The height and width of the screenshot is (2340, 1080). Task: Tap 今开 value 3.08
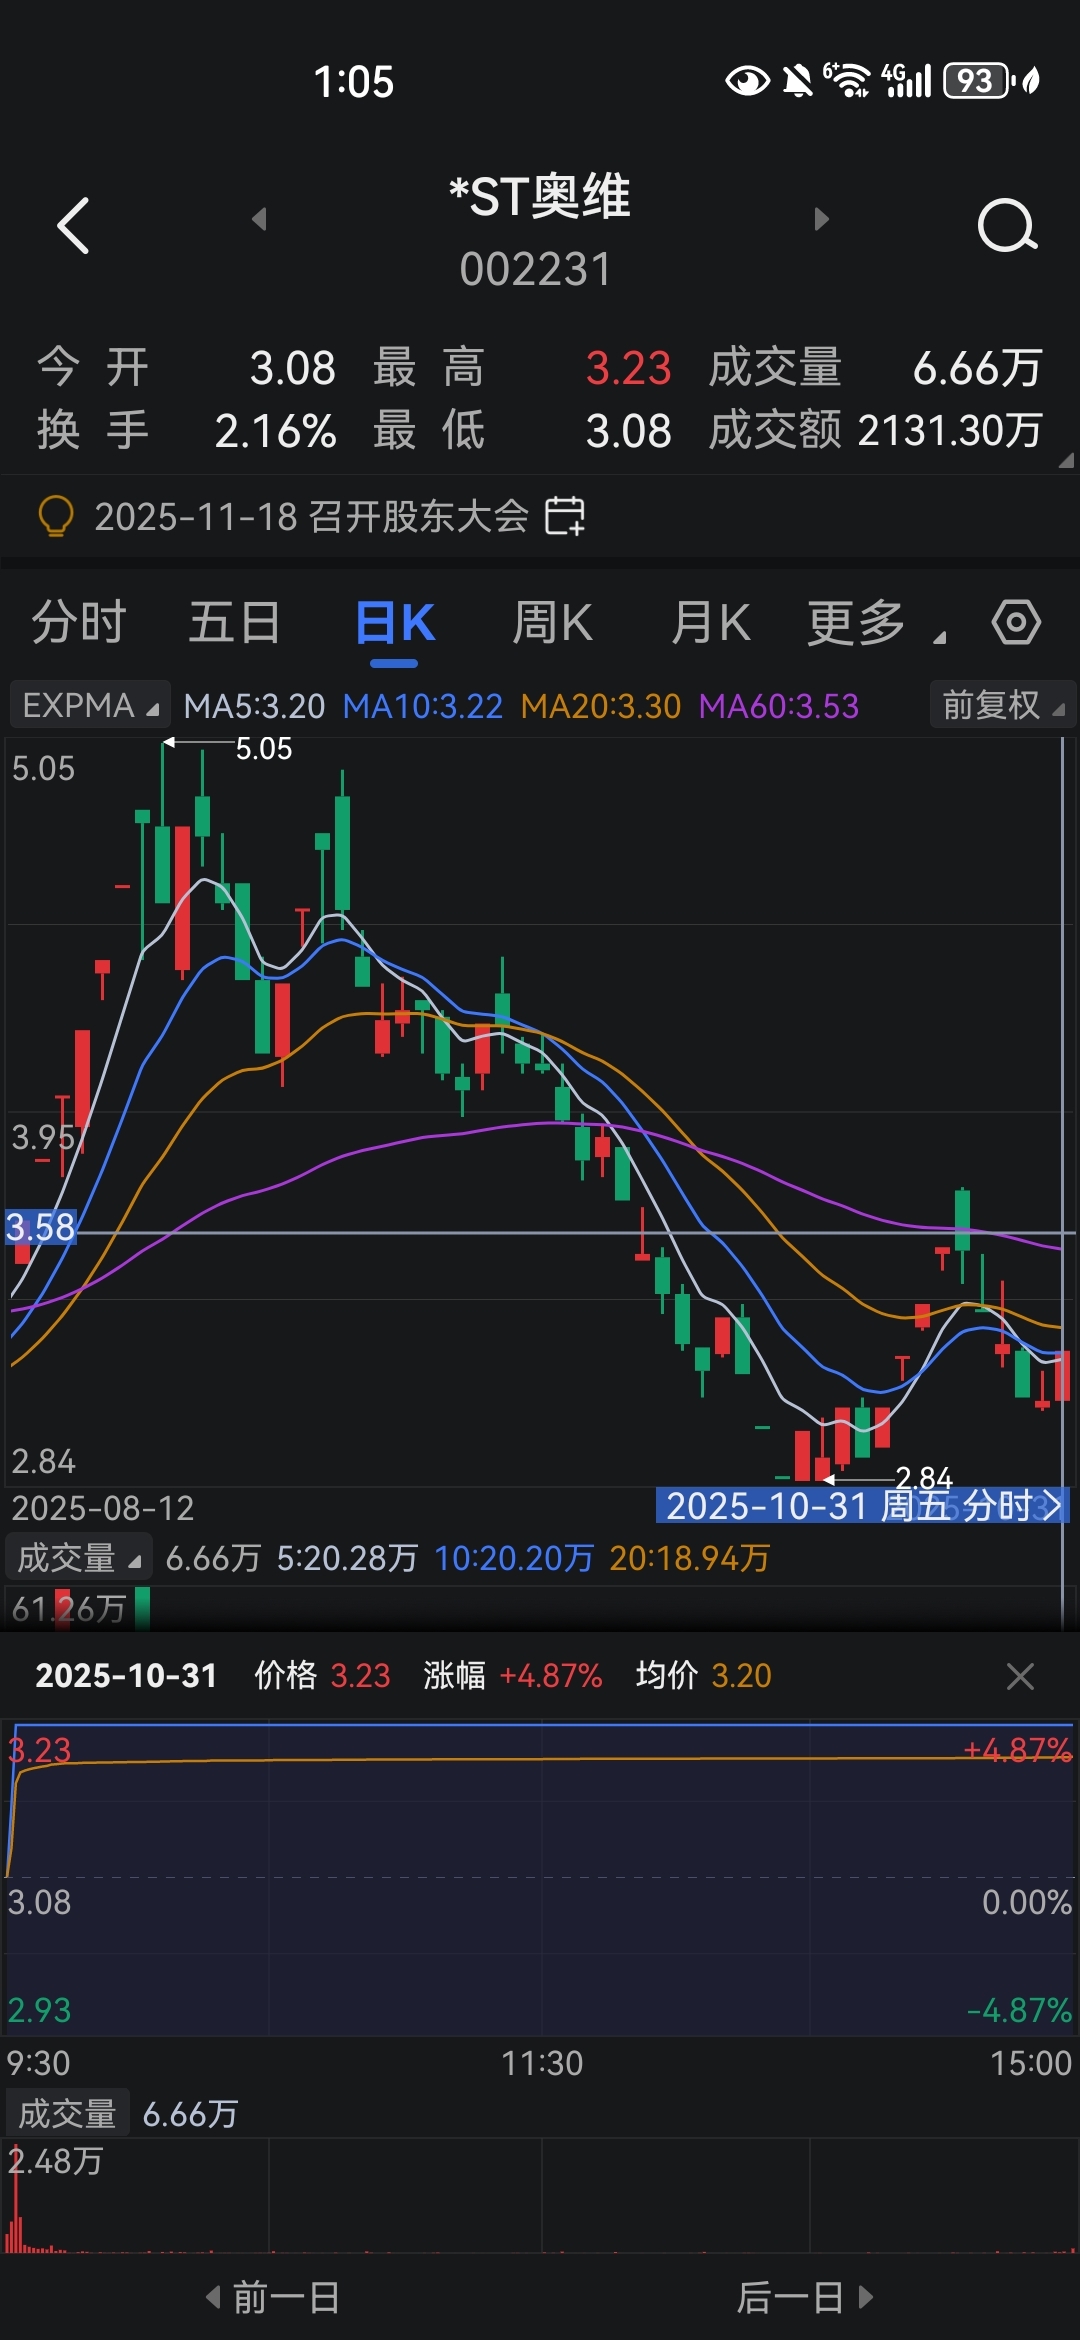click(292, 368)
